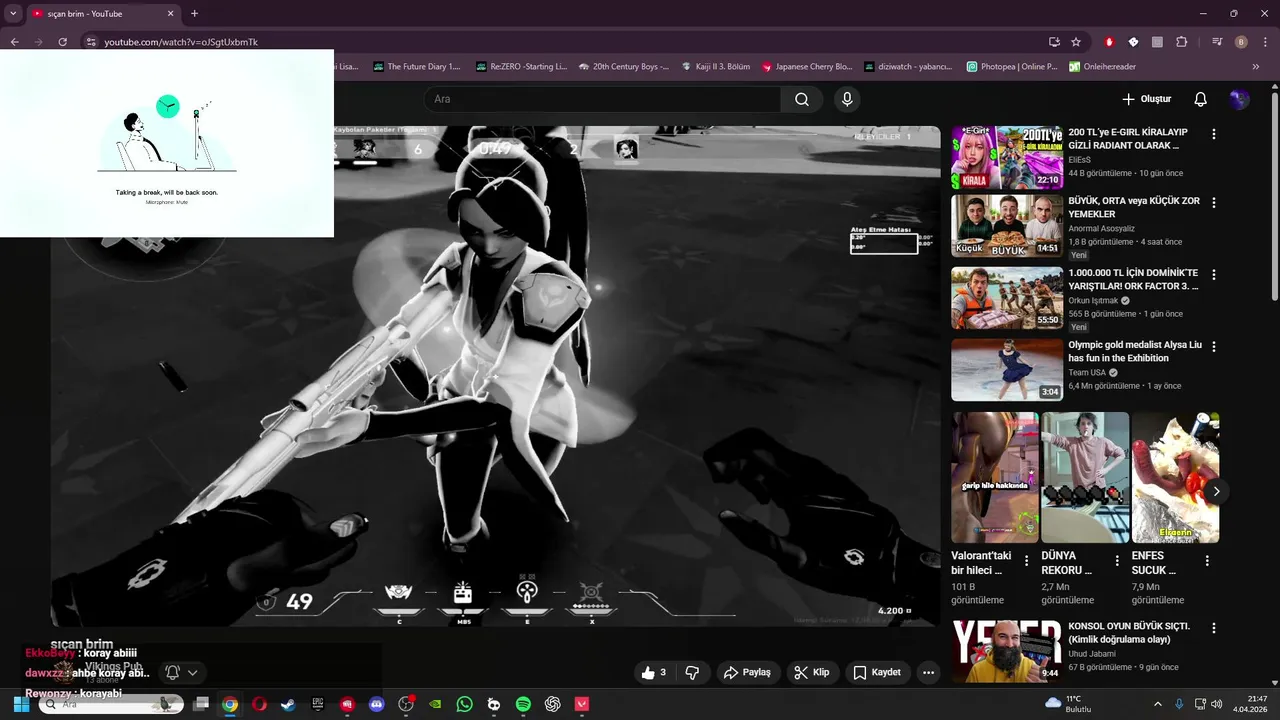Open Discord from the taskbar
1280x720 pixels.
[376, 704]
